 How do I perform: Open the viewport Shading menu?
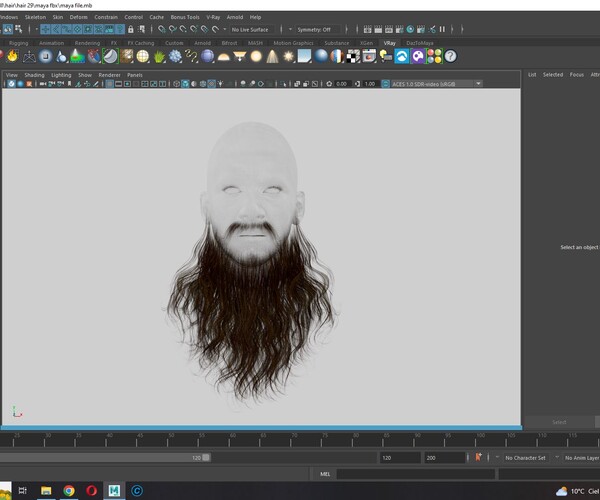(x=34, y=75)
